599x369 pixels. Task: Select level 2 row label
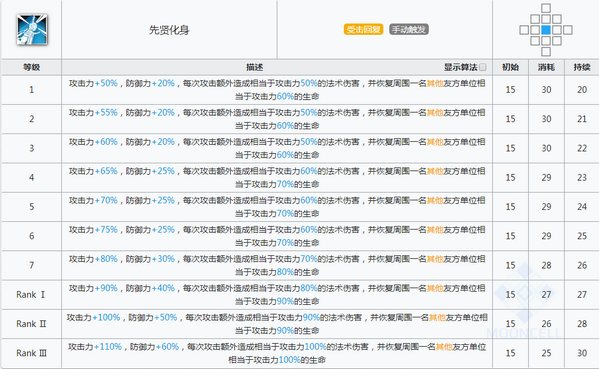31,119
